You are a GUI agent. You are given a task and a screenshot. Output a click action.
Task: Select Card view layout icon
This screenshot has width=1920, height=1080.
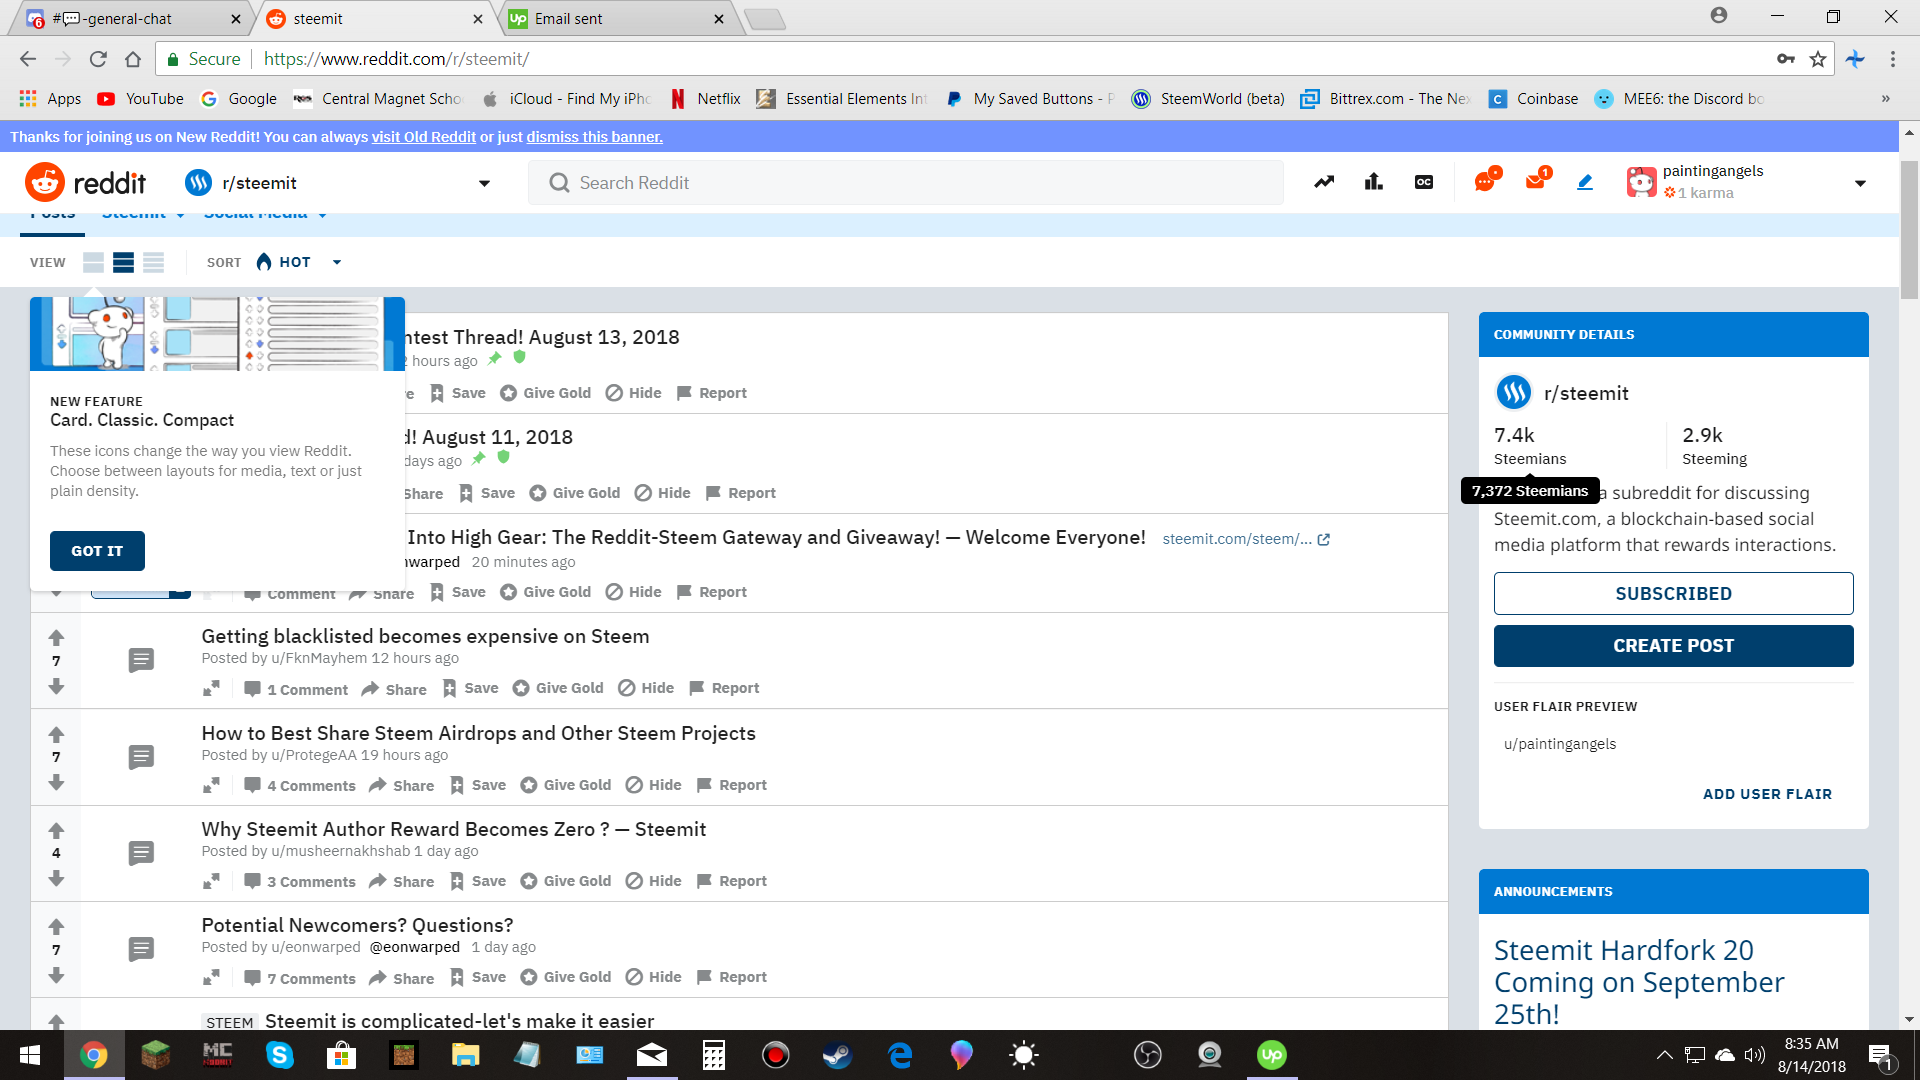coord(93,262)
